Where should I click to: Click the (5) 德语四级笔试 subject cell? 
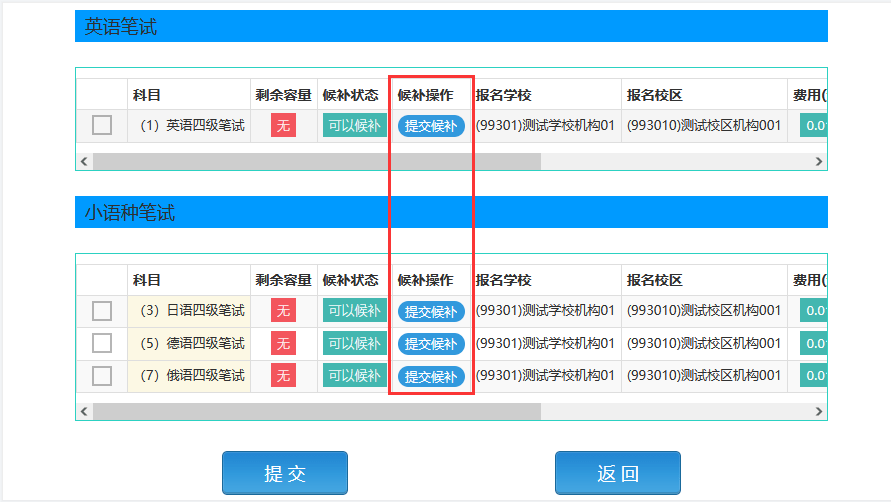tap(189, 343)
